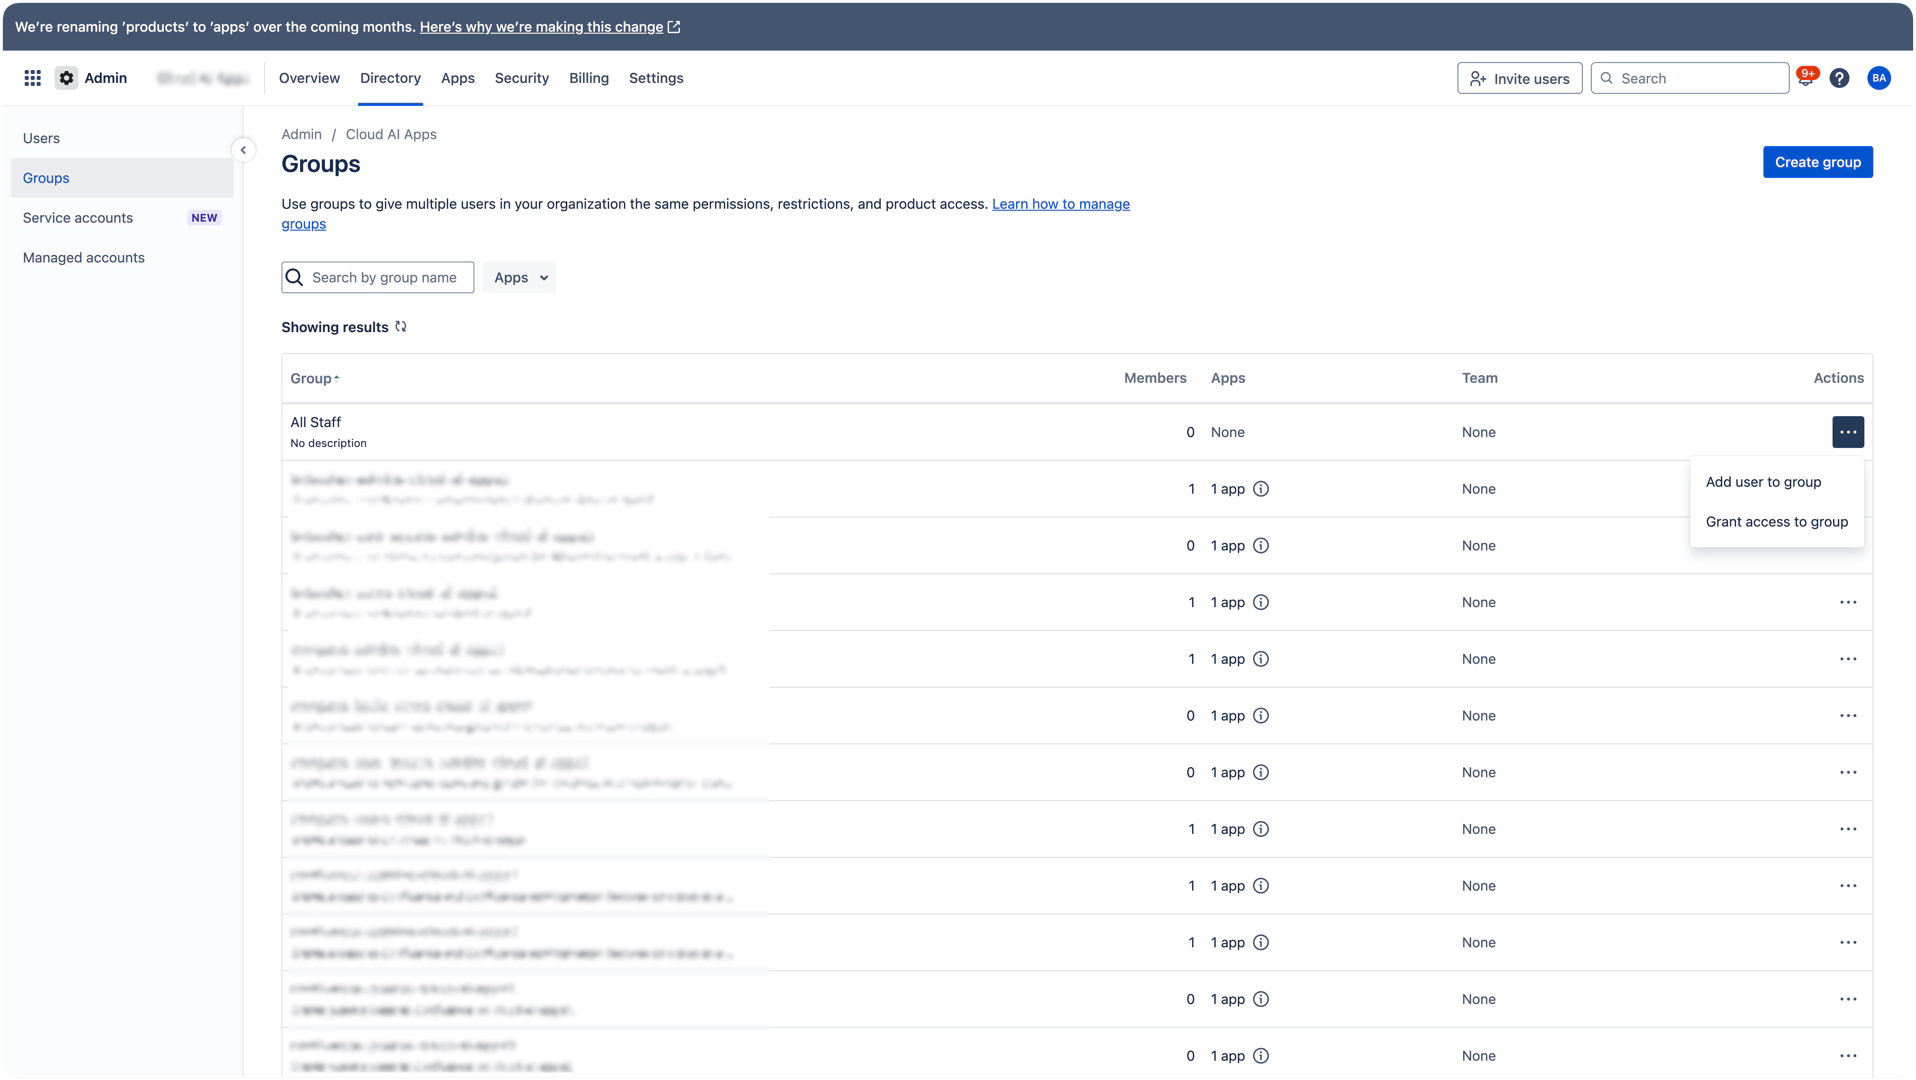
Task: Click the external link icon in the banner
Action: 673,27
